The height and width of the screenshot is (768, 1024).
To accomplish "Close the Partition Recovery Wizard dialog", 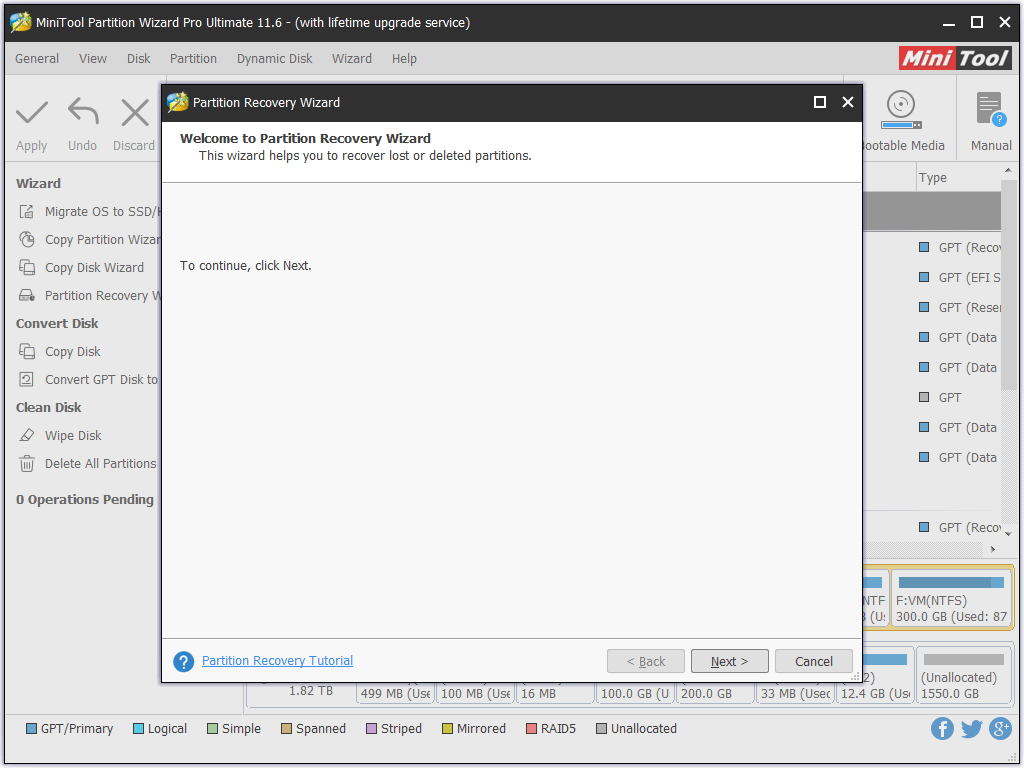I will coord(848,102).
